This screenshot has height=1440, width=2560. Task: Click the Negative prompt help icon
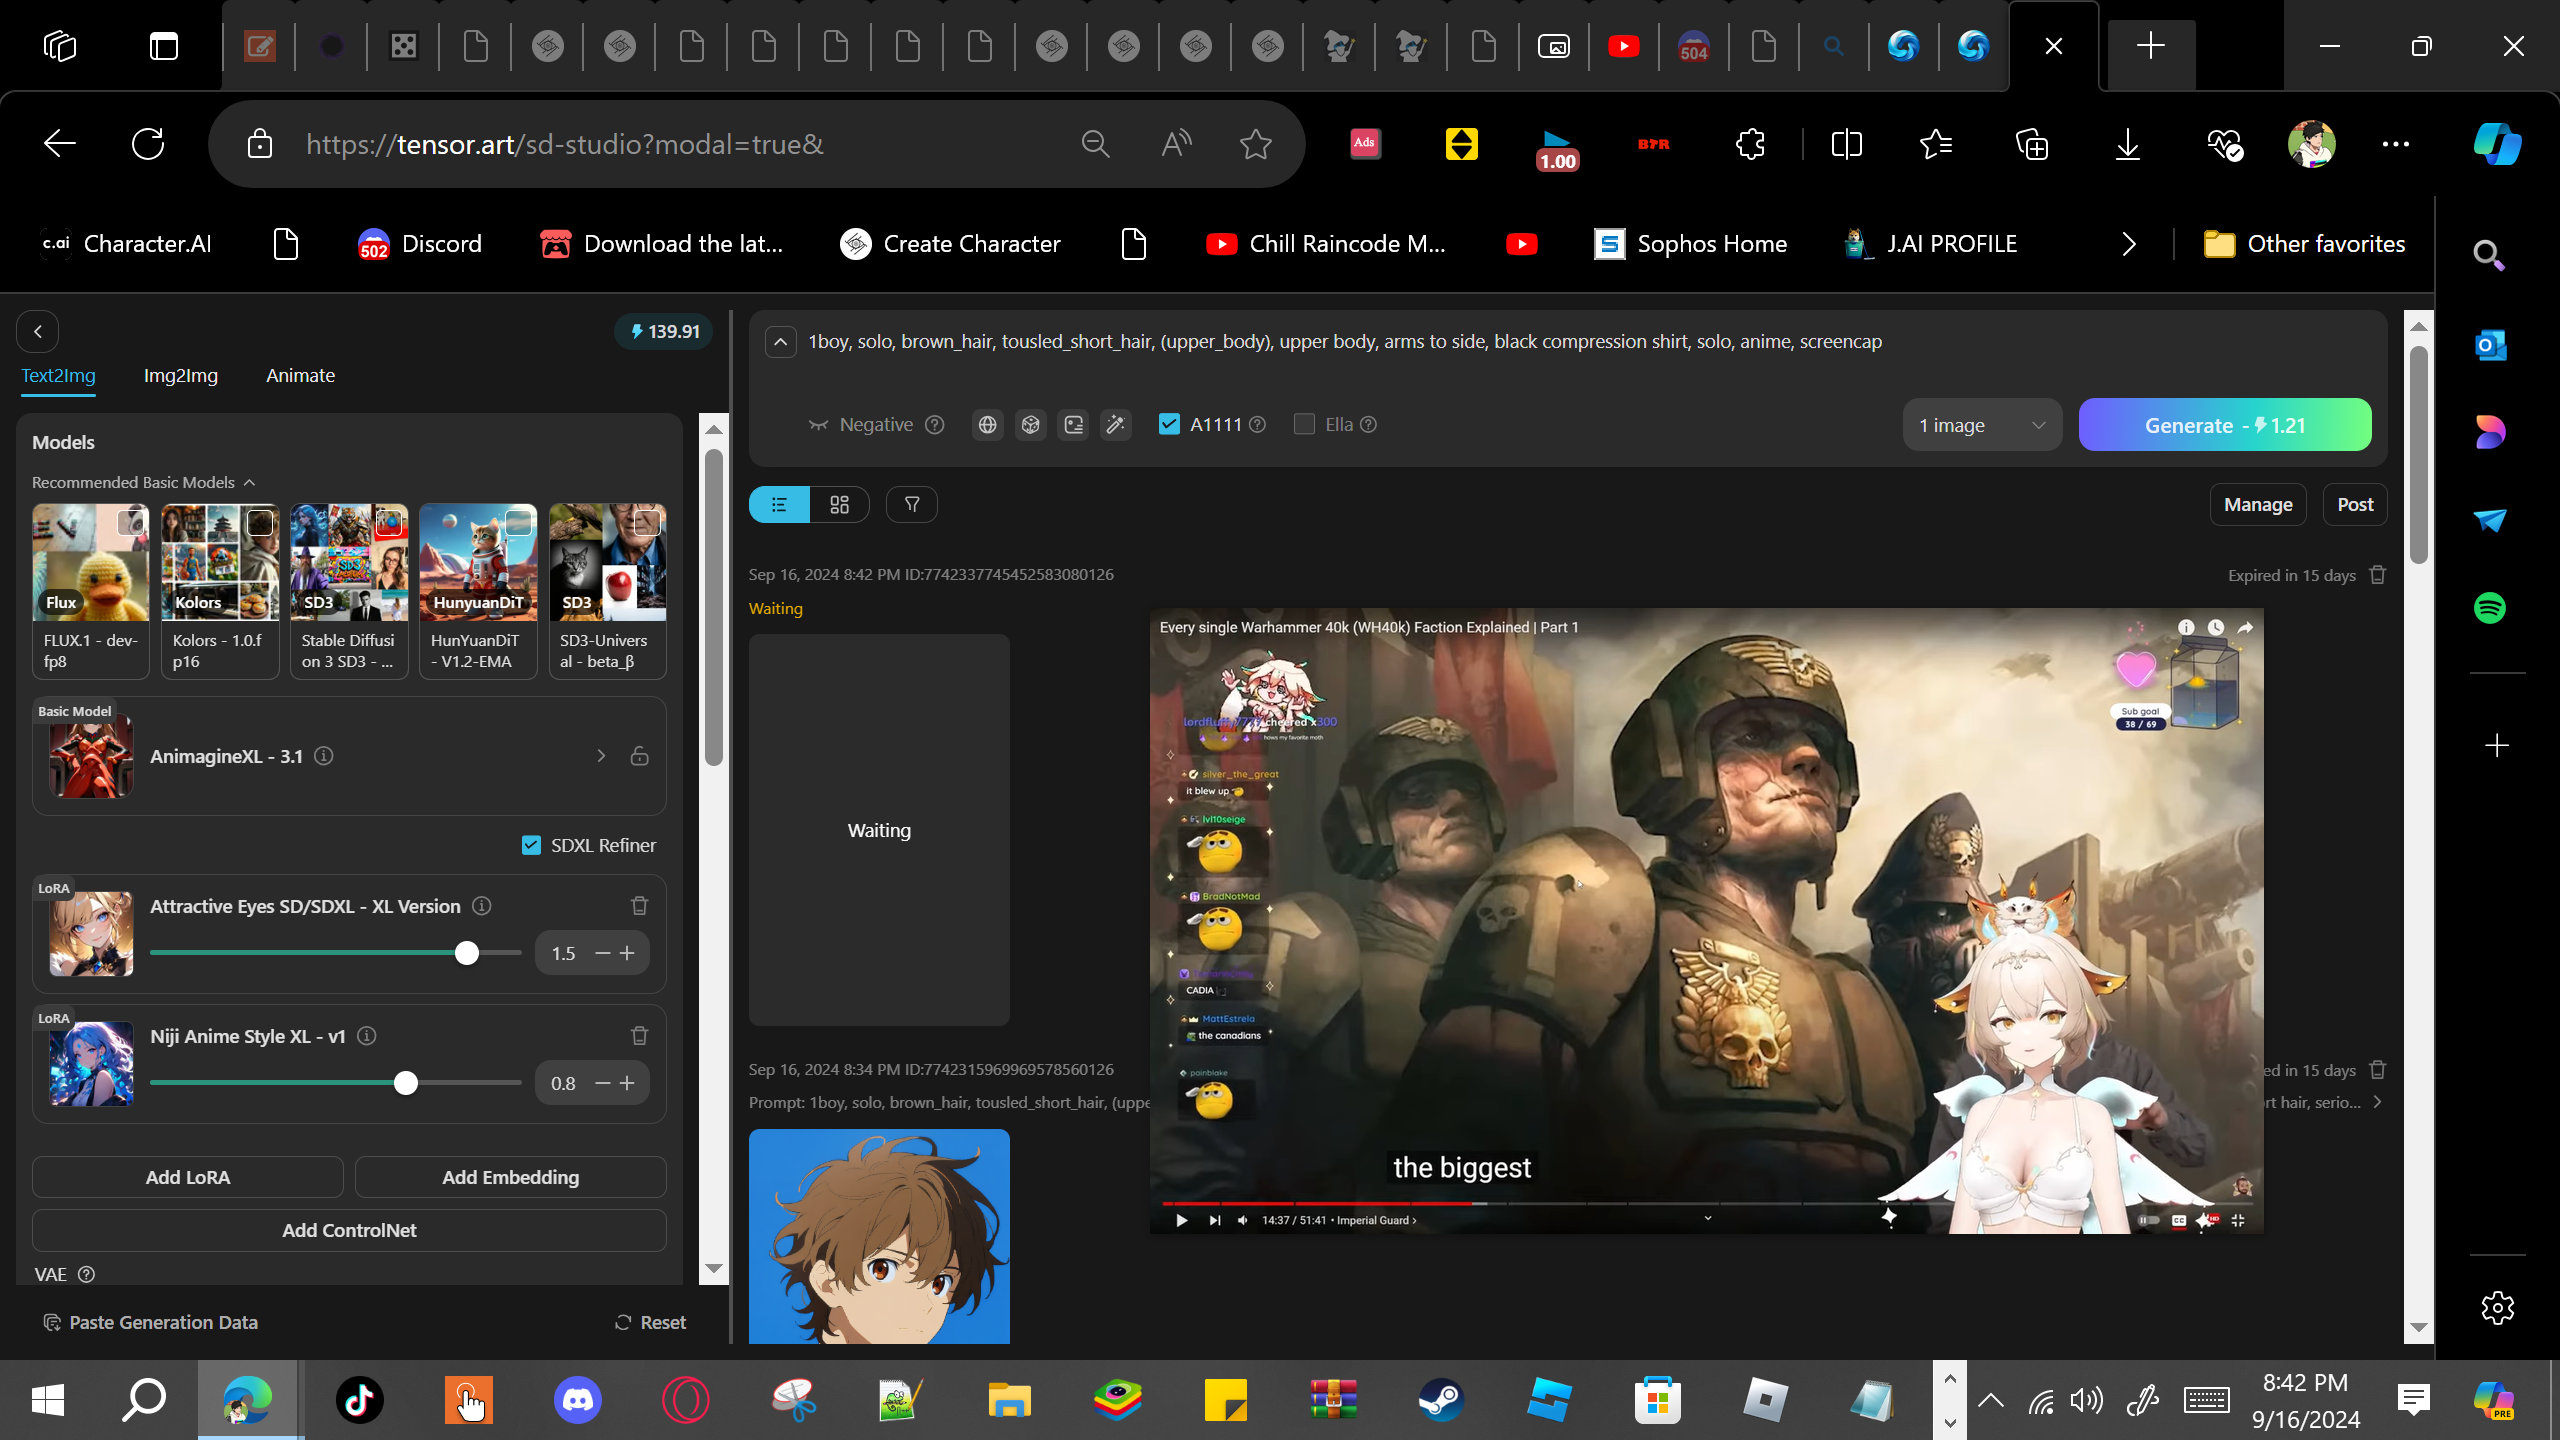[x=935, y=425]
